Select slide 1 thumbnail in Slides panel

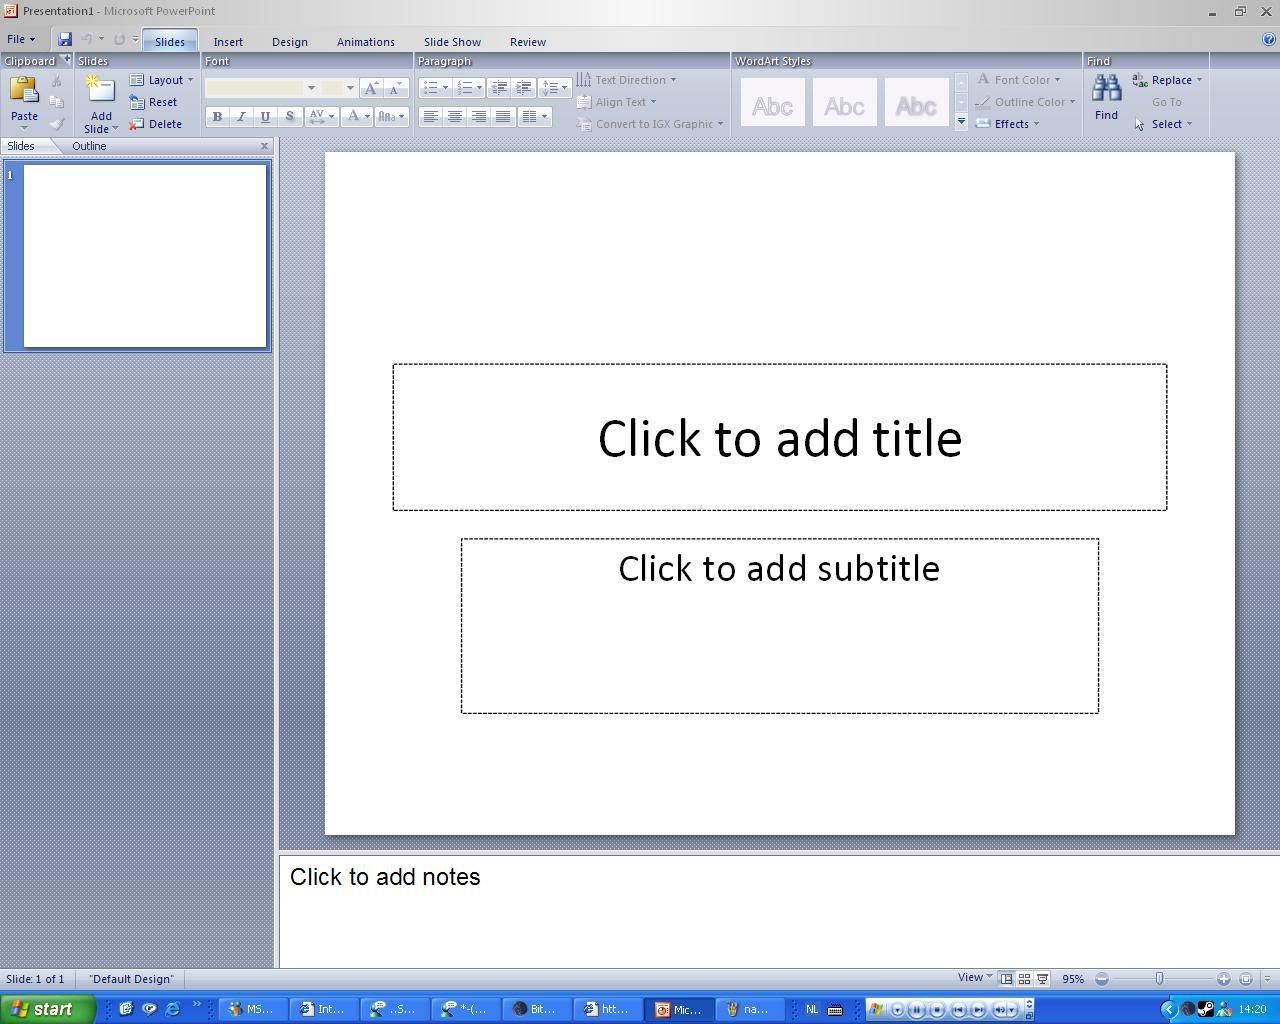(x=145, y=256)
